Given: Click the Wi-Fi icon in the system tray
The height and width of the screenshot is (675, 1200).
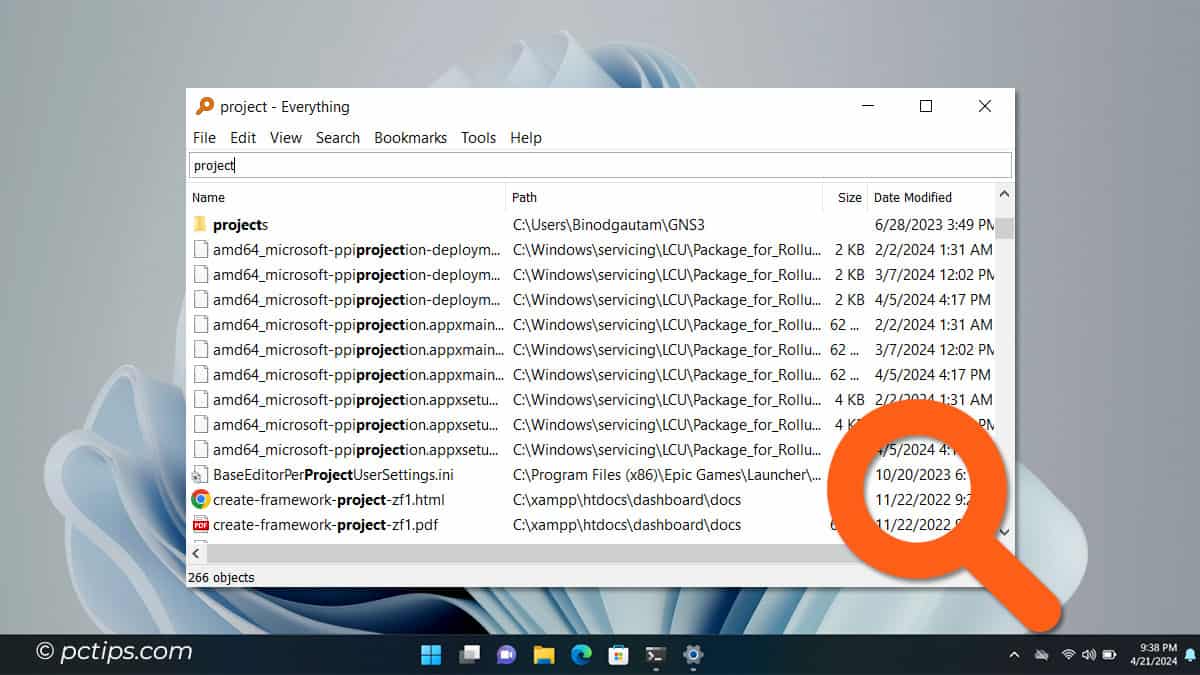Looking at the screenshot, I should point(1068,655).
